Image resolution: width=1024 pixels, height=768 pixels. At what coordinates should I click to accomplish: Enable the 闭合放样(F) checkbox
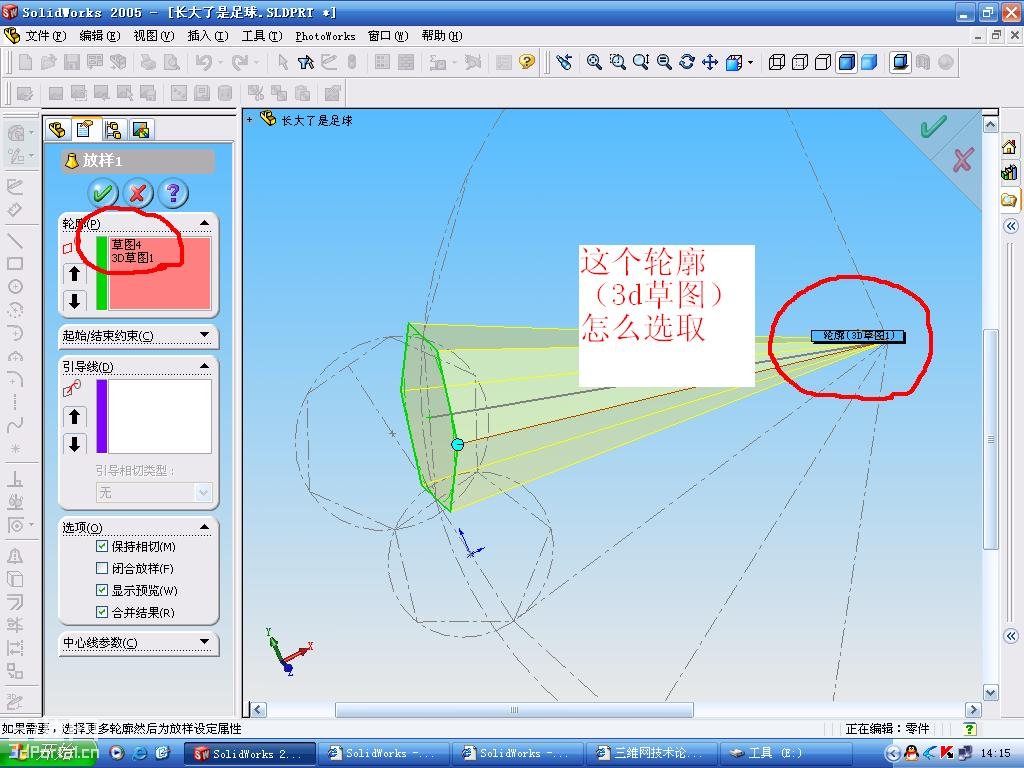[x=102, y=568]
